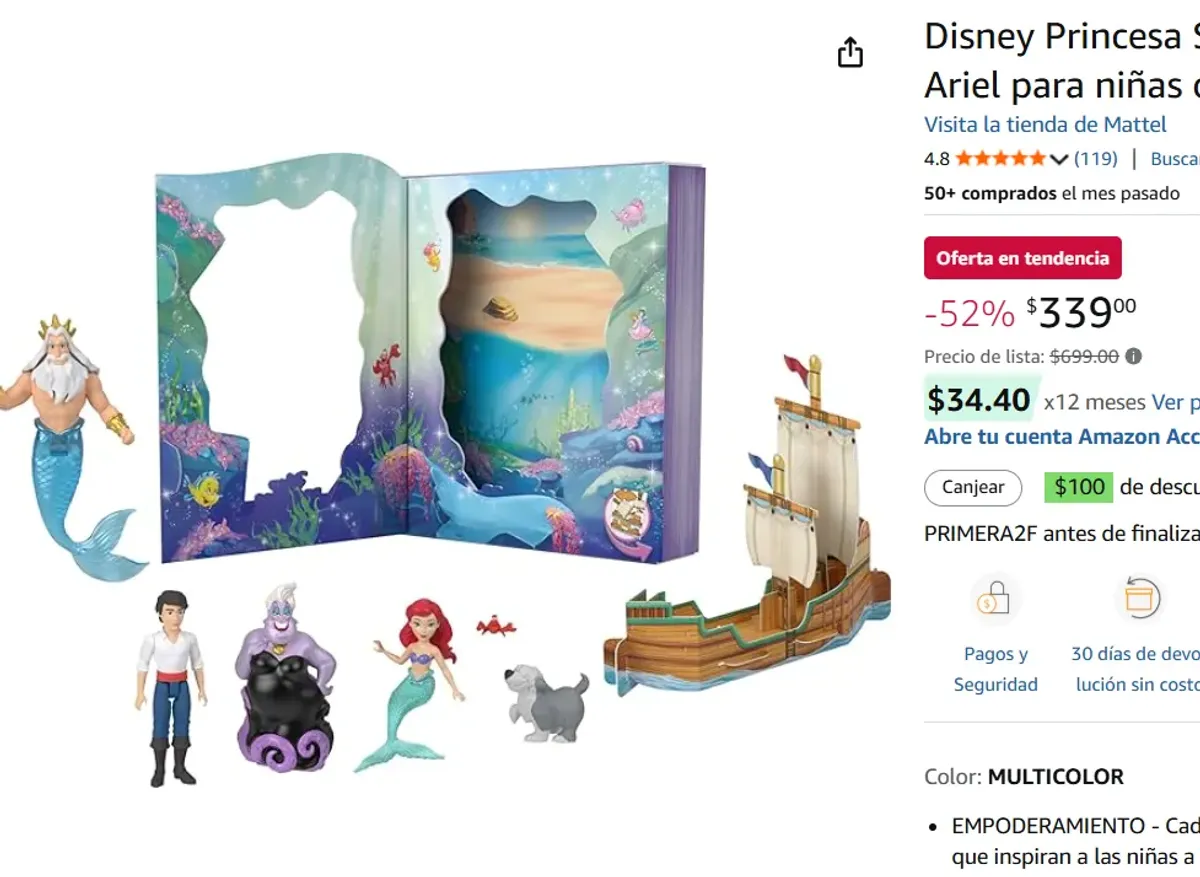Viewport: 1200px width, 877px height.
Task: Click the 'Canjear' coupon button
Action: pyautogui.click(x=972, y=487)
